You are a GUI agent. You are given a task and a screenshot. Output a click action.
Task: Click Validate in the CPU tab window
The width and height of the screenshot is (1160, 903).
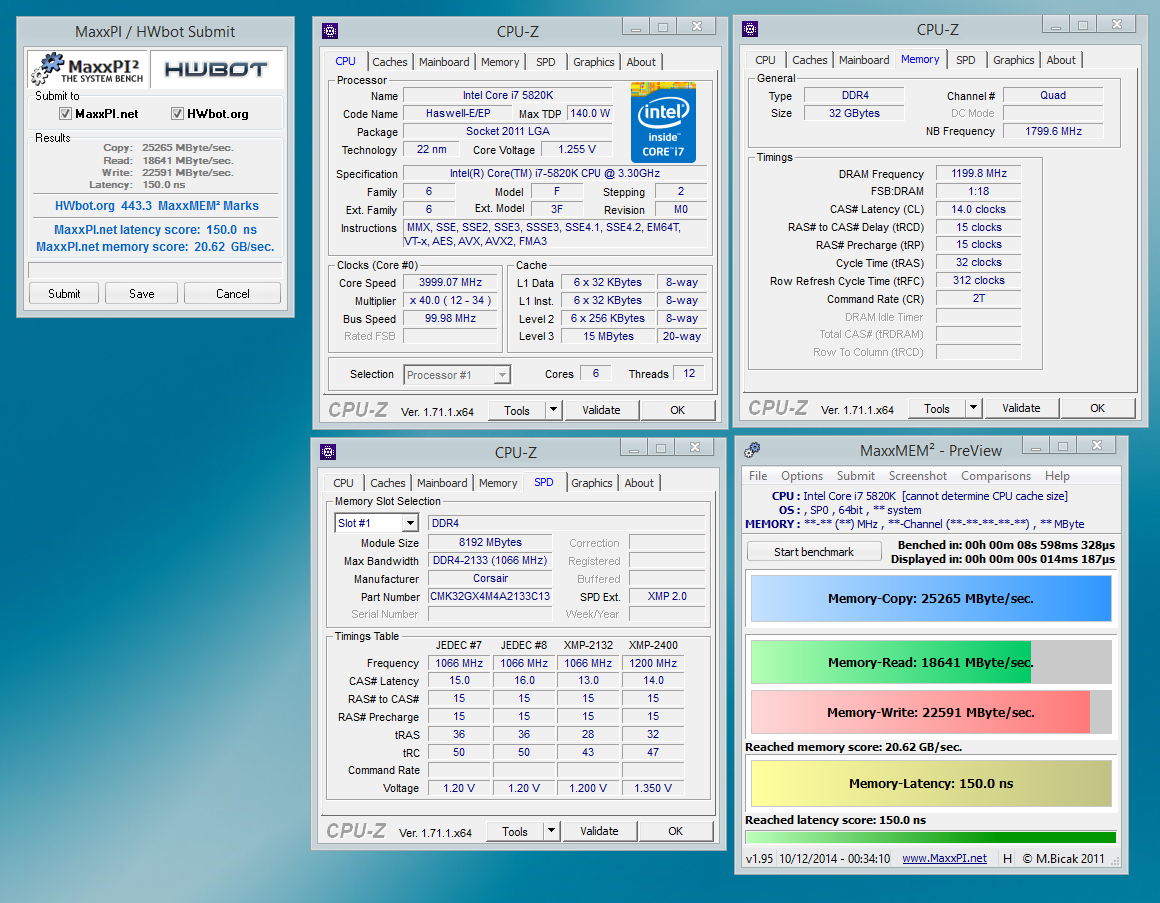(x=601, y=410)
